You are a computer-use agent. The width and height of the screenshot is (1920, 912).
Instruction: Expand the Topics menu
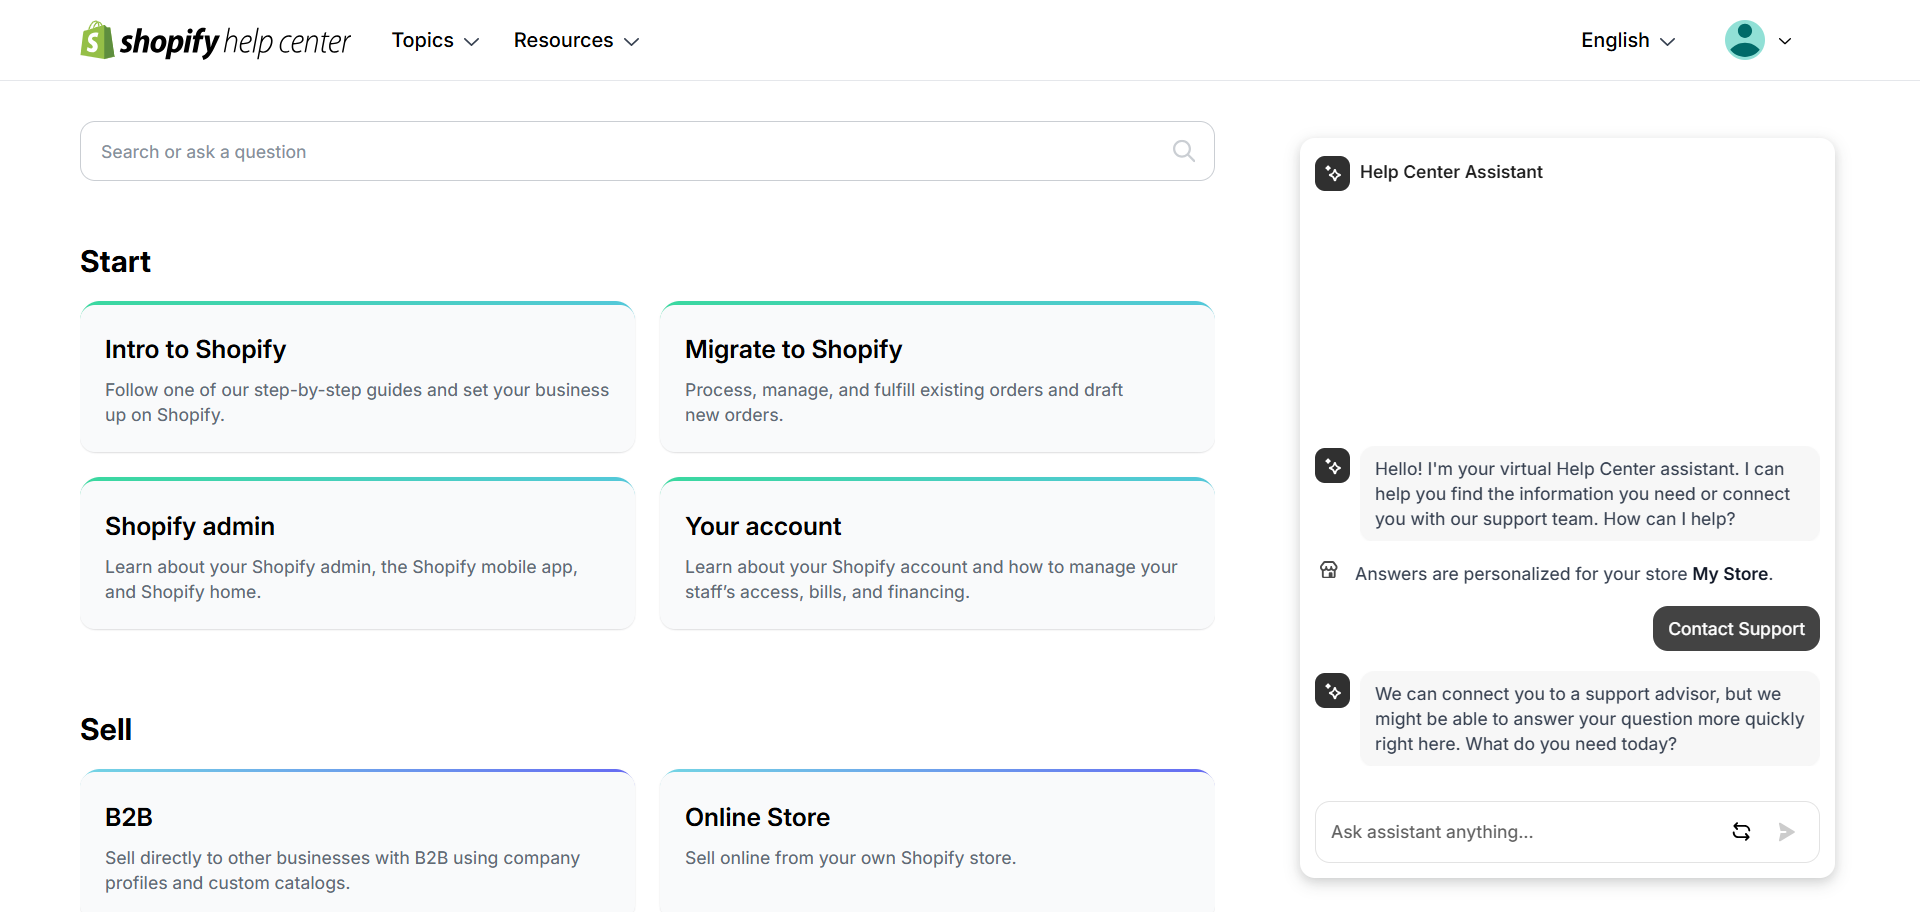pyautogui.click(x=434, y=40)
